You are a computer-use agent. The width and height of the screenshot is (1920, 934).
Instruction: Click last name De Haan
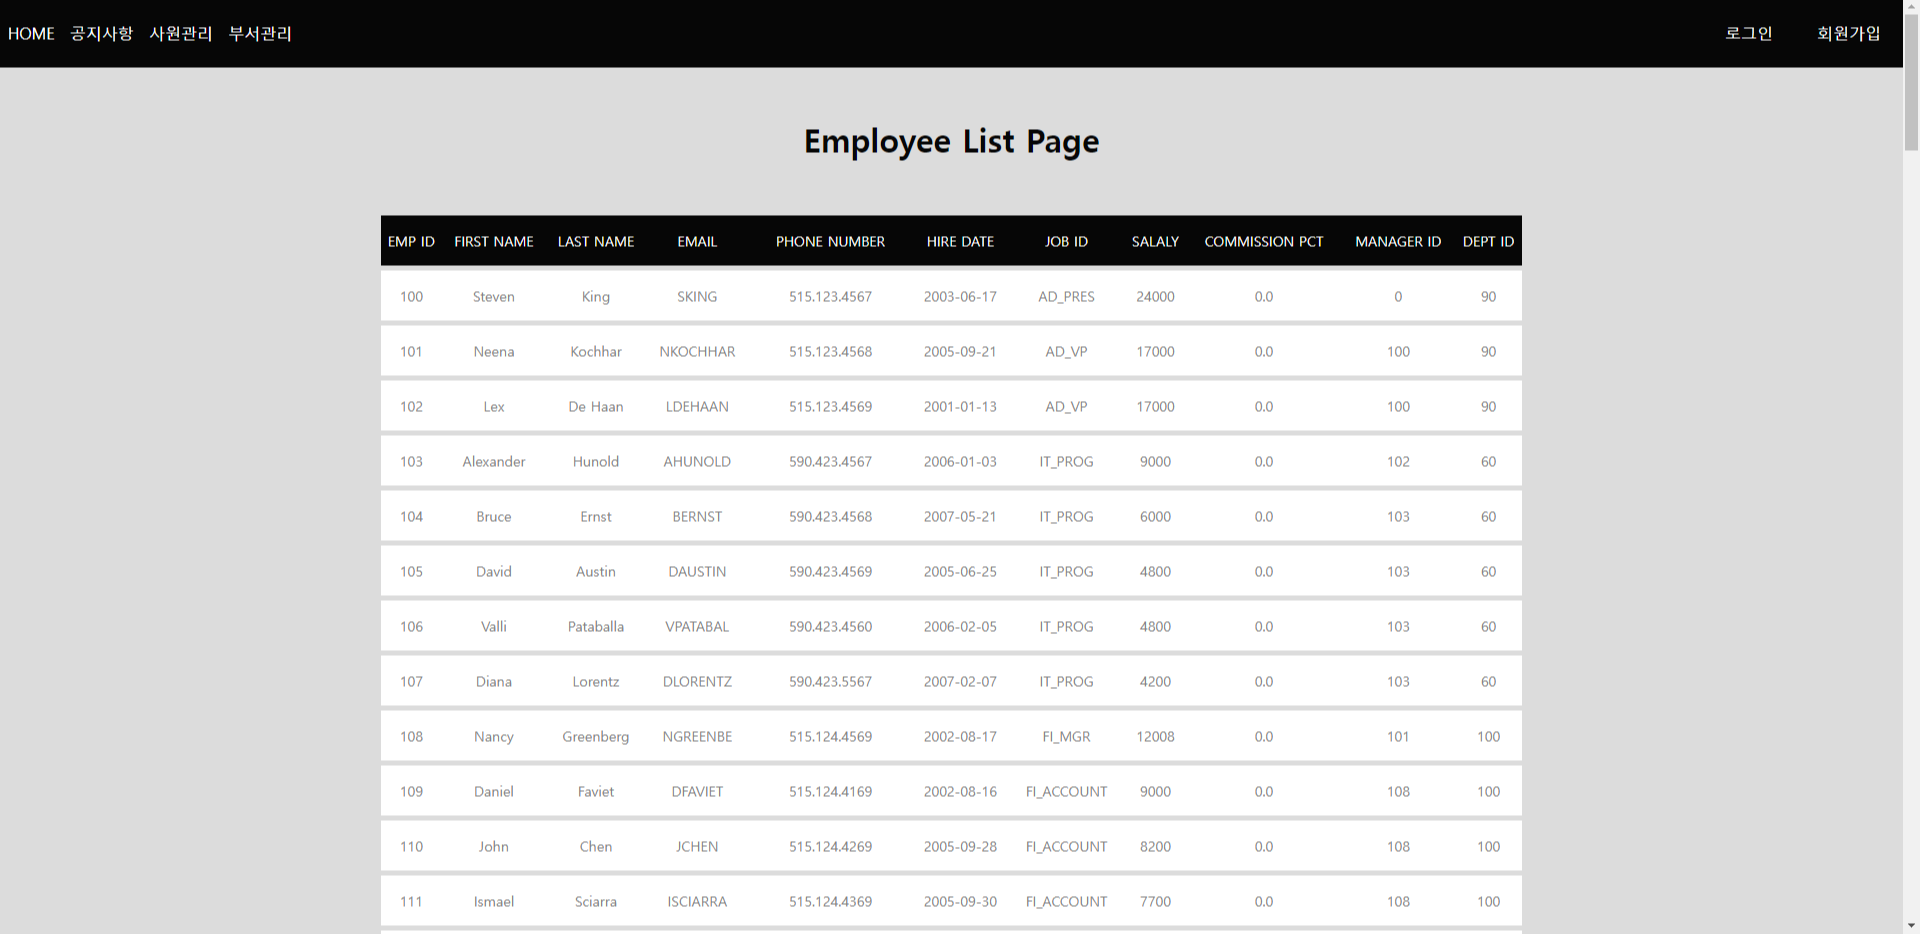point(596,406)
